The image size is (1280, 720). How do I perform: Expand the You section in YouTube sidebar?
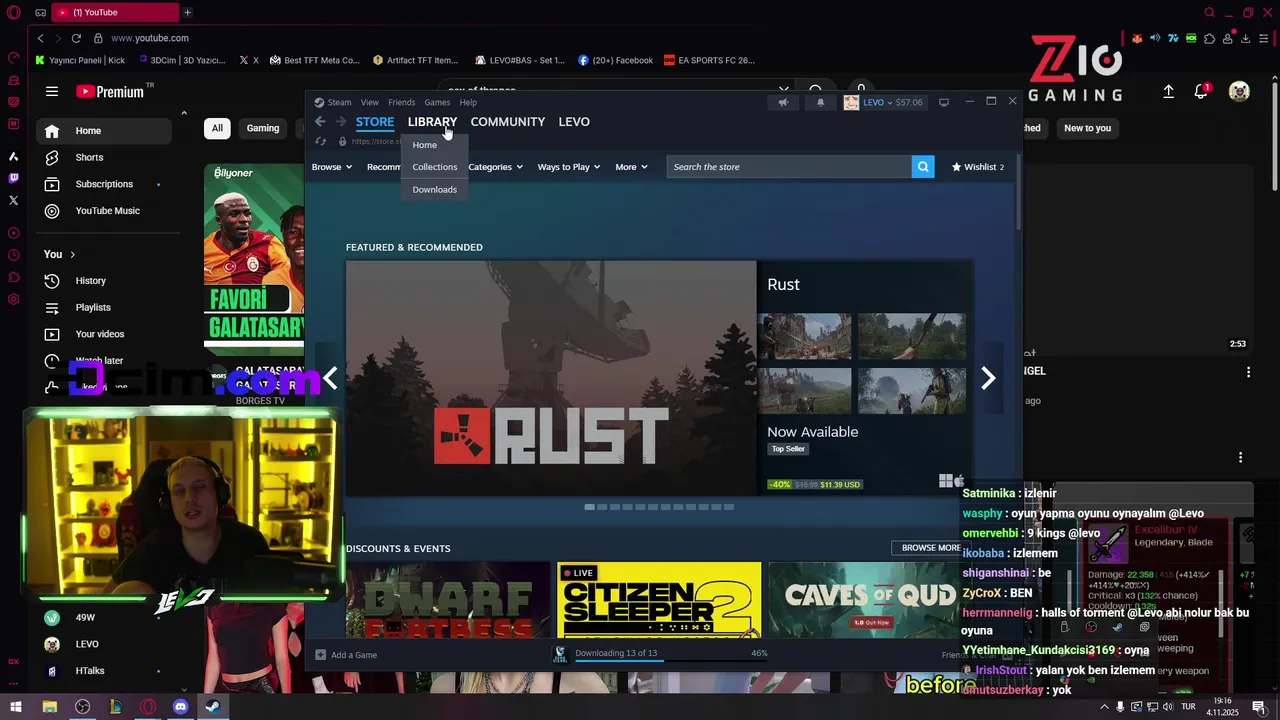[x=59, y=254]
